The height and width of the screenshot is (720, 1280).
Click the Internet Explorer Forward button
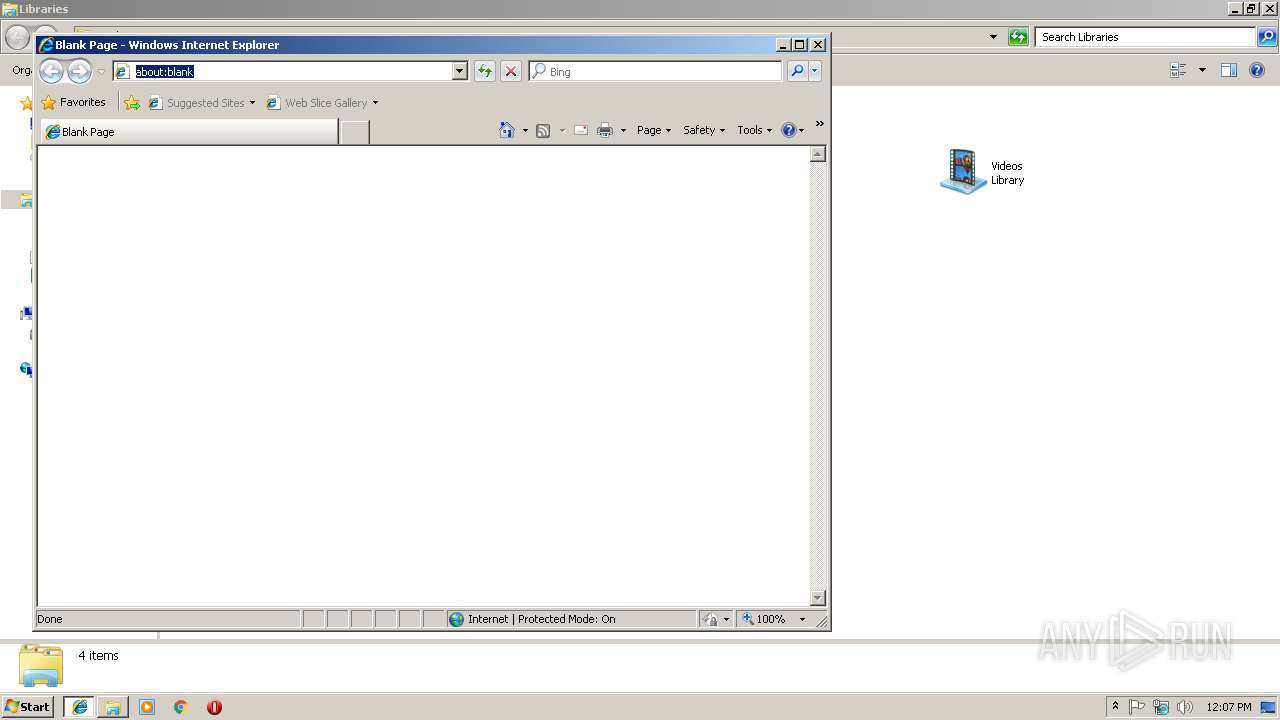pyautogui.click(x=79, y=71)
